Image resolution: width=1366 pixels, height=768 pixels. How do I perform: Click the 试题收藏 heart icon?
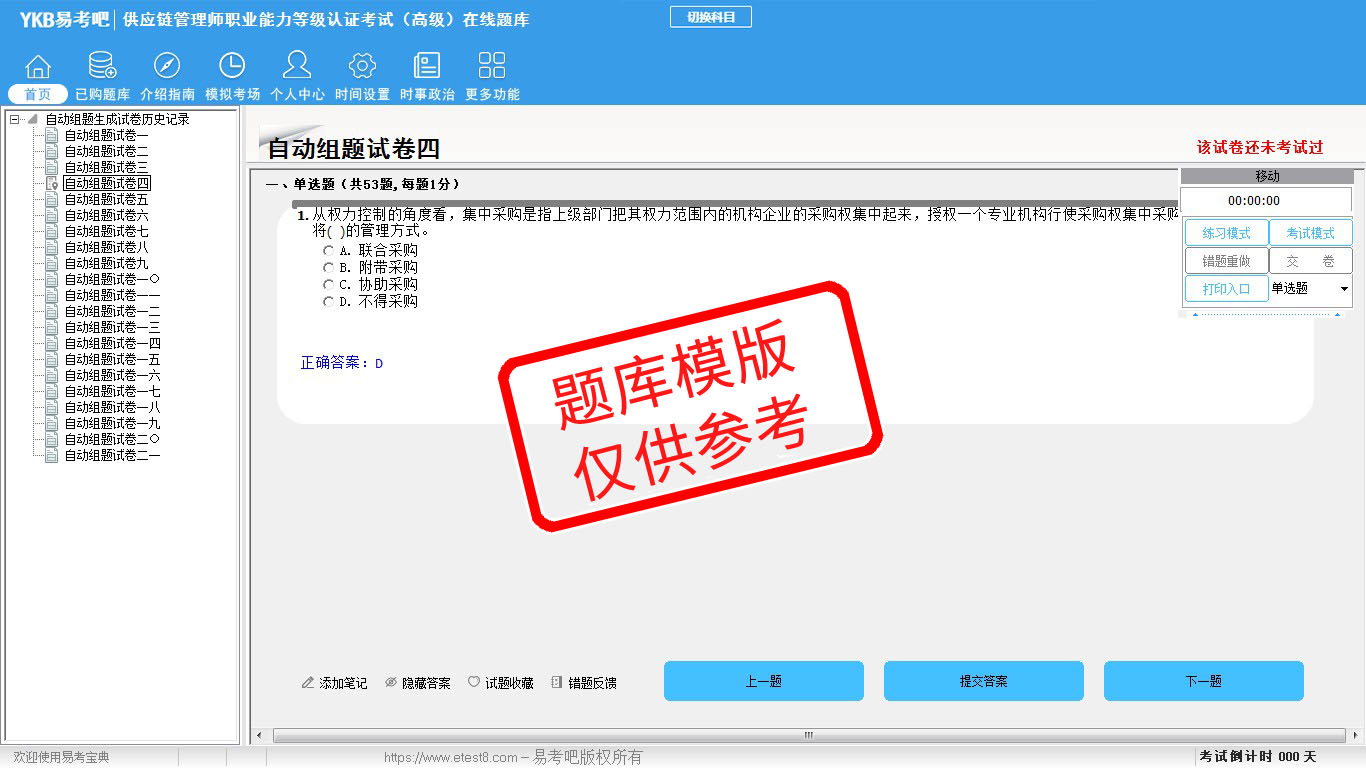474,682
